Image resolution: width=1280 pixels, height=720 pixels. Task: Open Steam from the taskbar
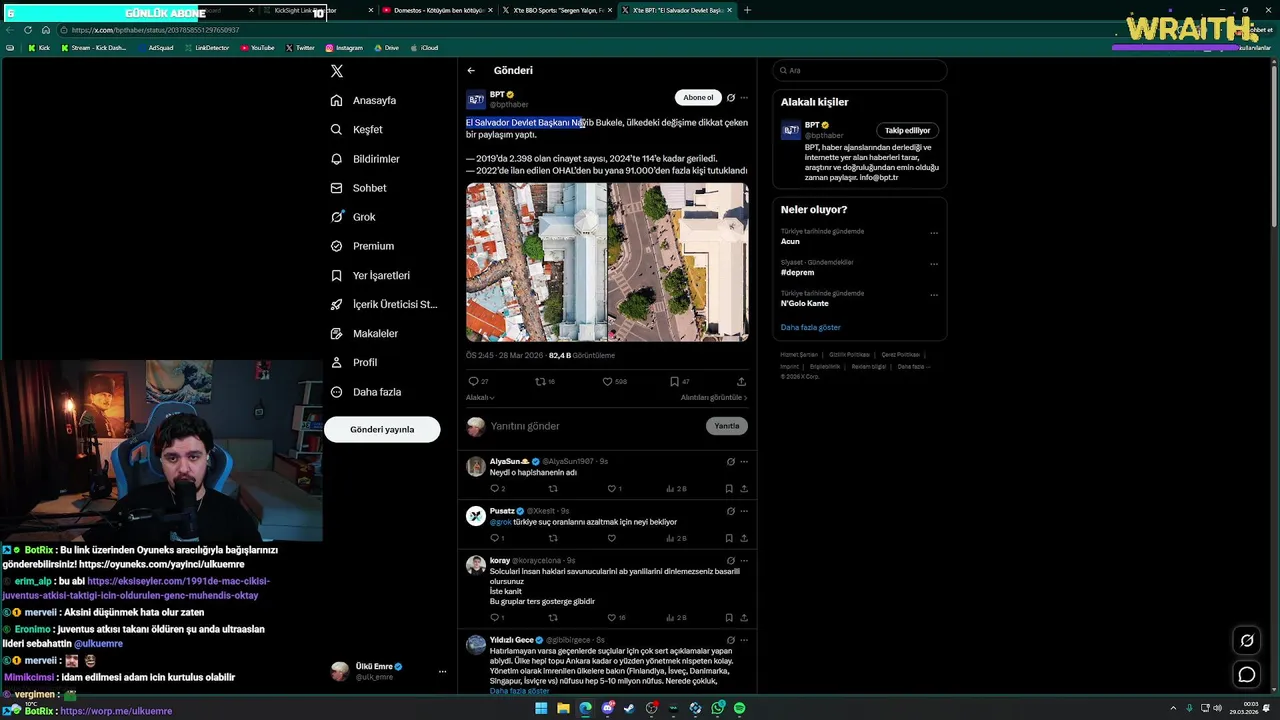629,708
